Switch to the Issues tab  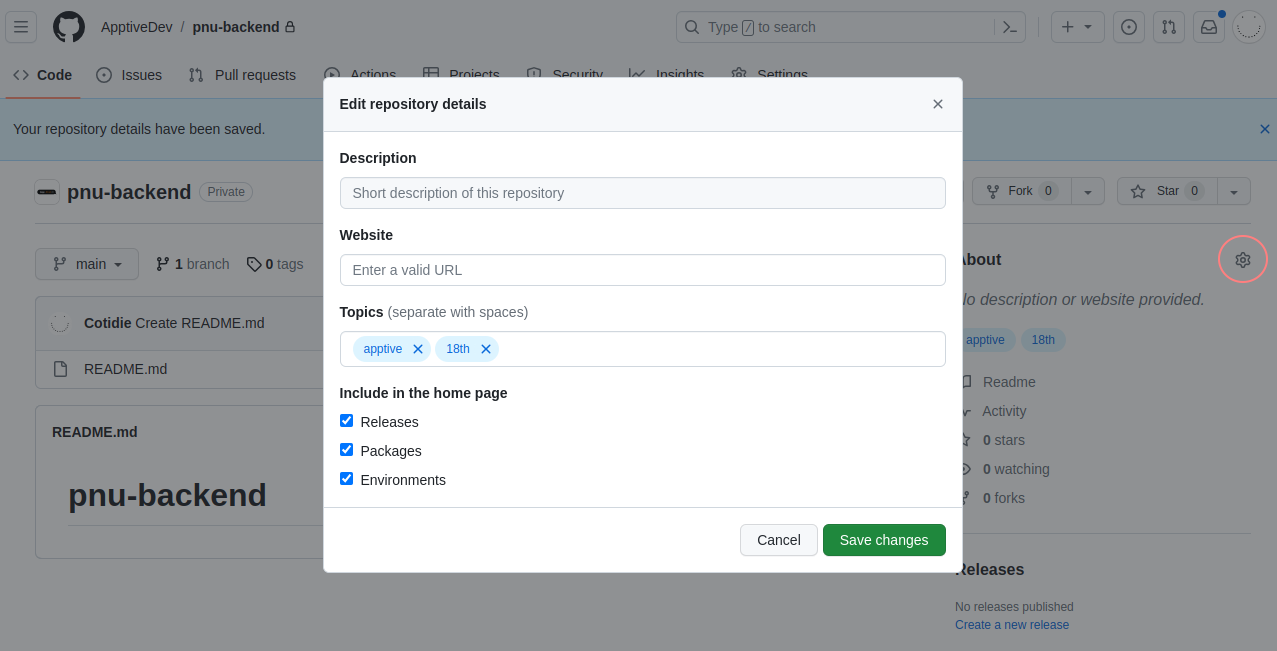click(129, 75)
